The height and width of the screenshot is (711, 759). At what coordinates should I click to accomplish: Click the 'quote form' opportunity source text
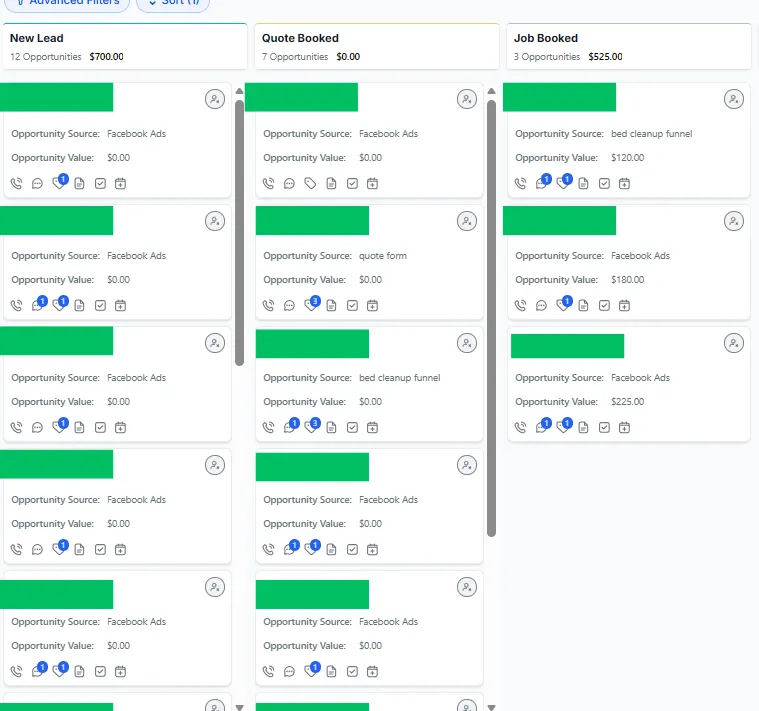point(383,256)
